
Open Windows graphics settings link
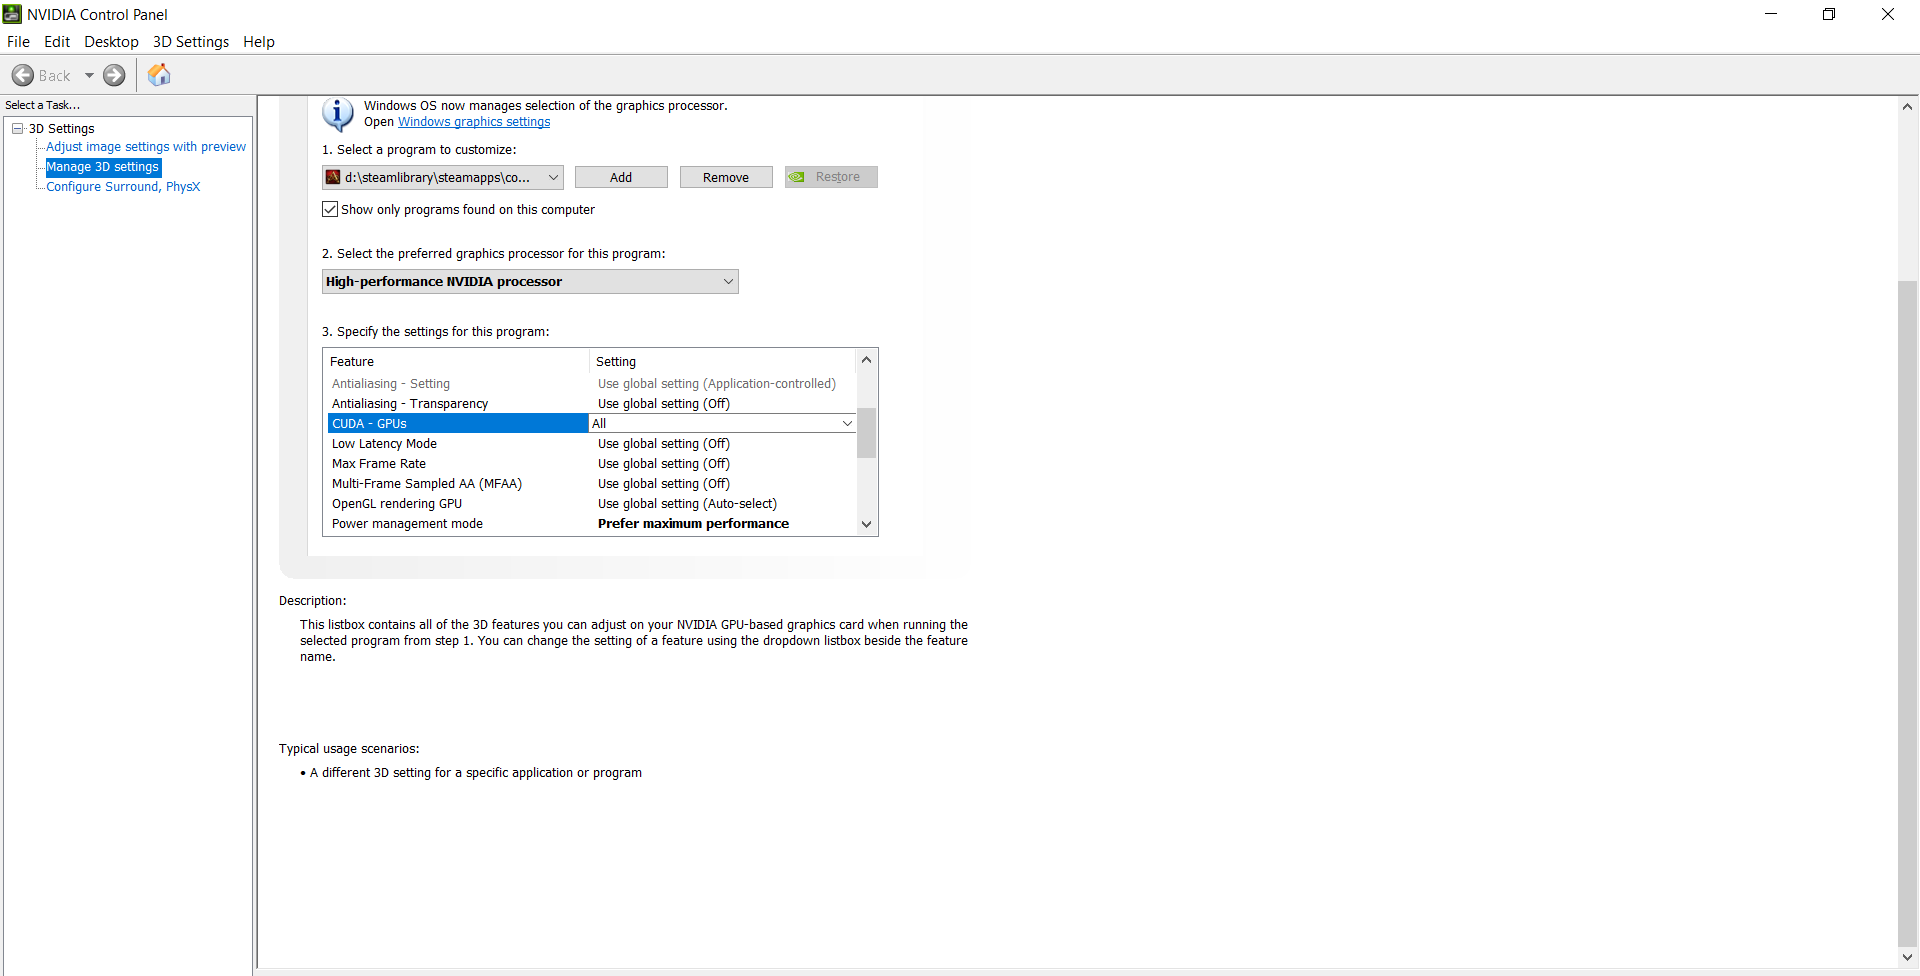click(x=474, y=122)
